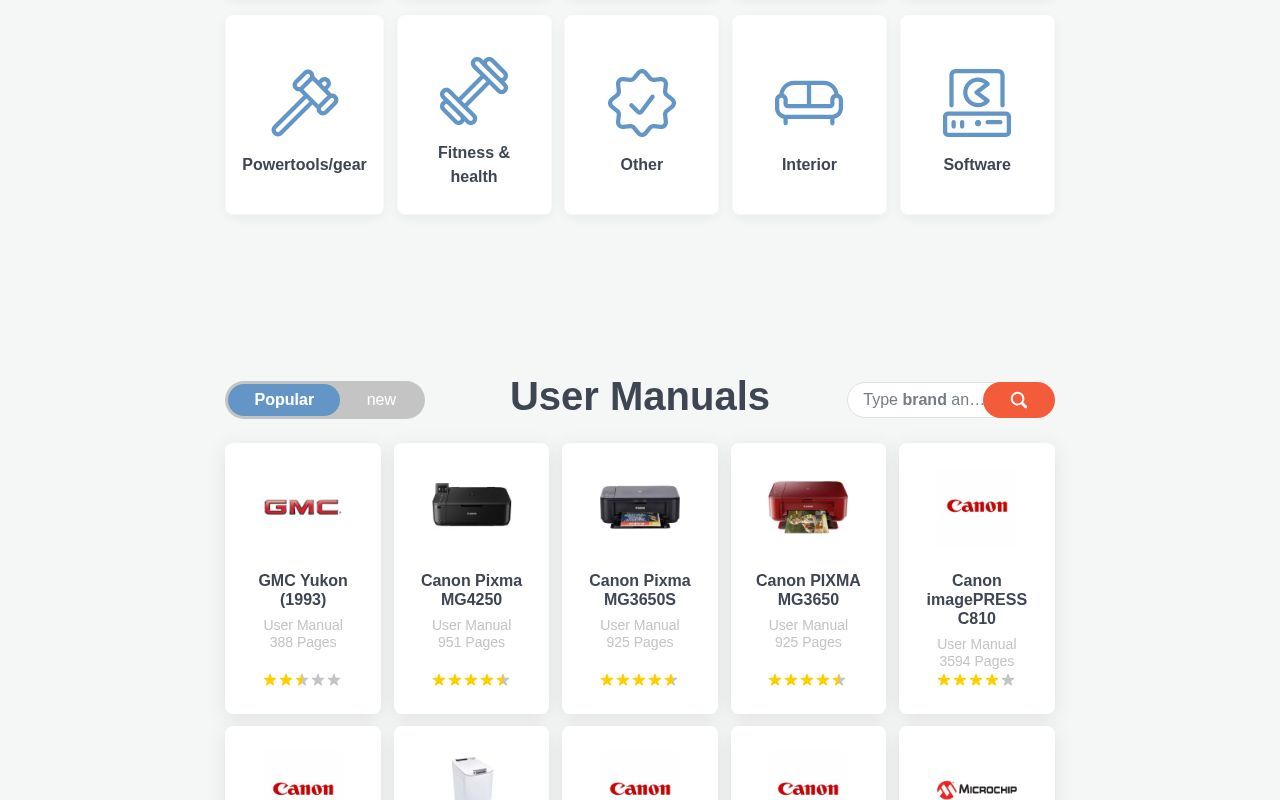Open the Software category label
Viewport: 1280px width, 800px height.
(x=977, y=165)
